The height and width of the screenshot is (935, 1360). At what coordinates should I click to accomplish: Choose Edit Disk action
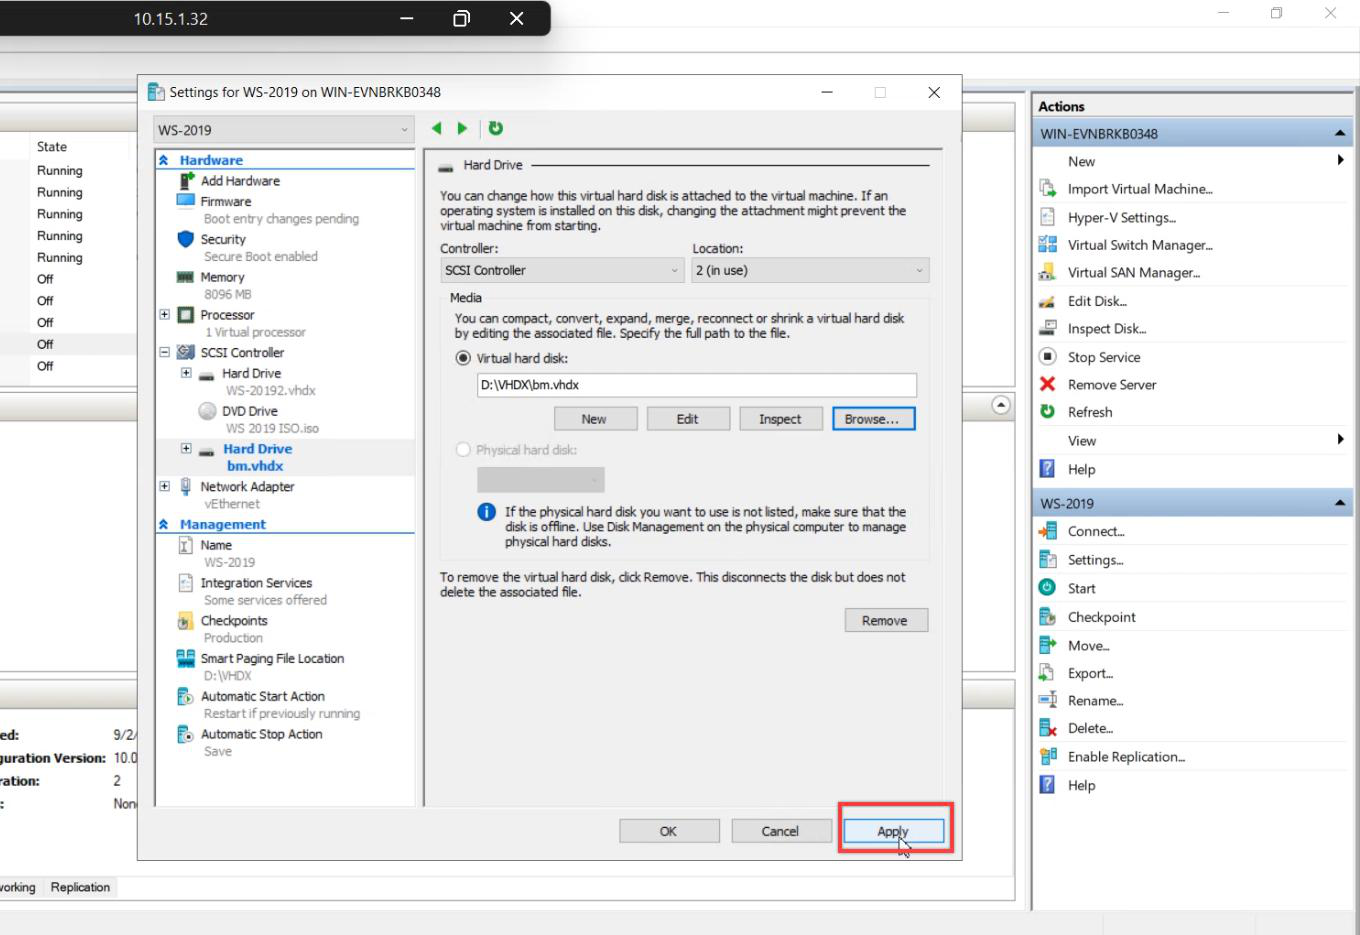click(x=1097, y=301)
